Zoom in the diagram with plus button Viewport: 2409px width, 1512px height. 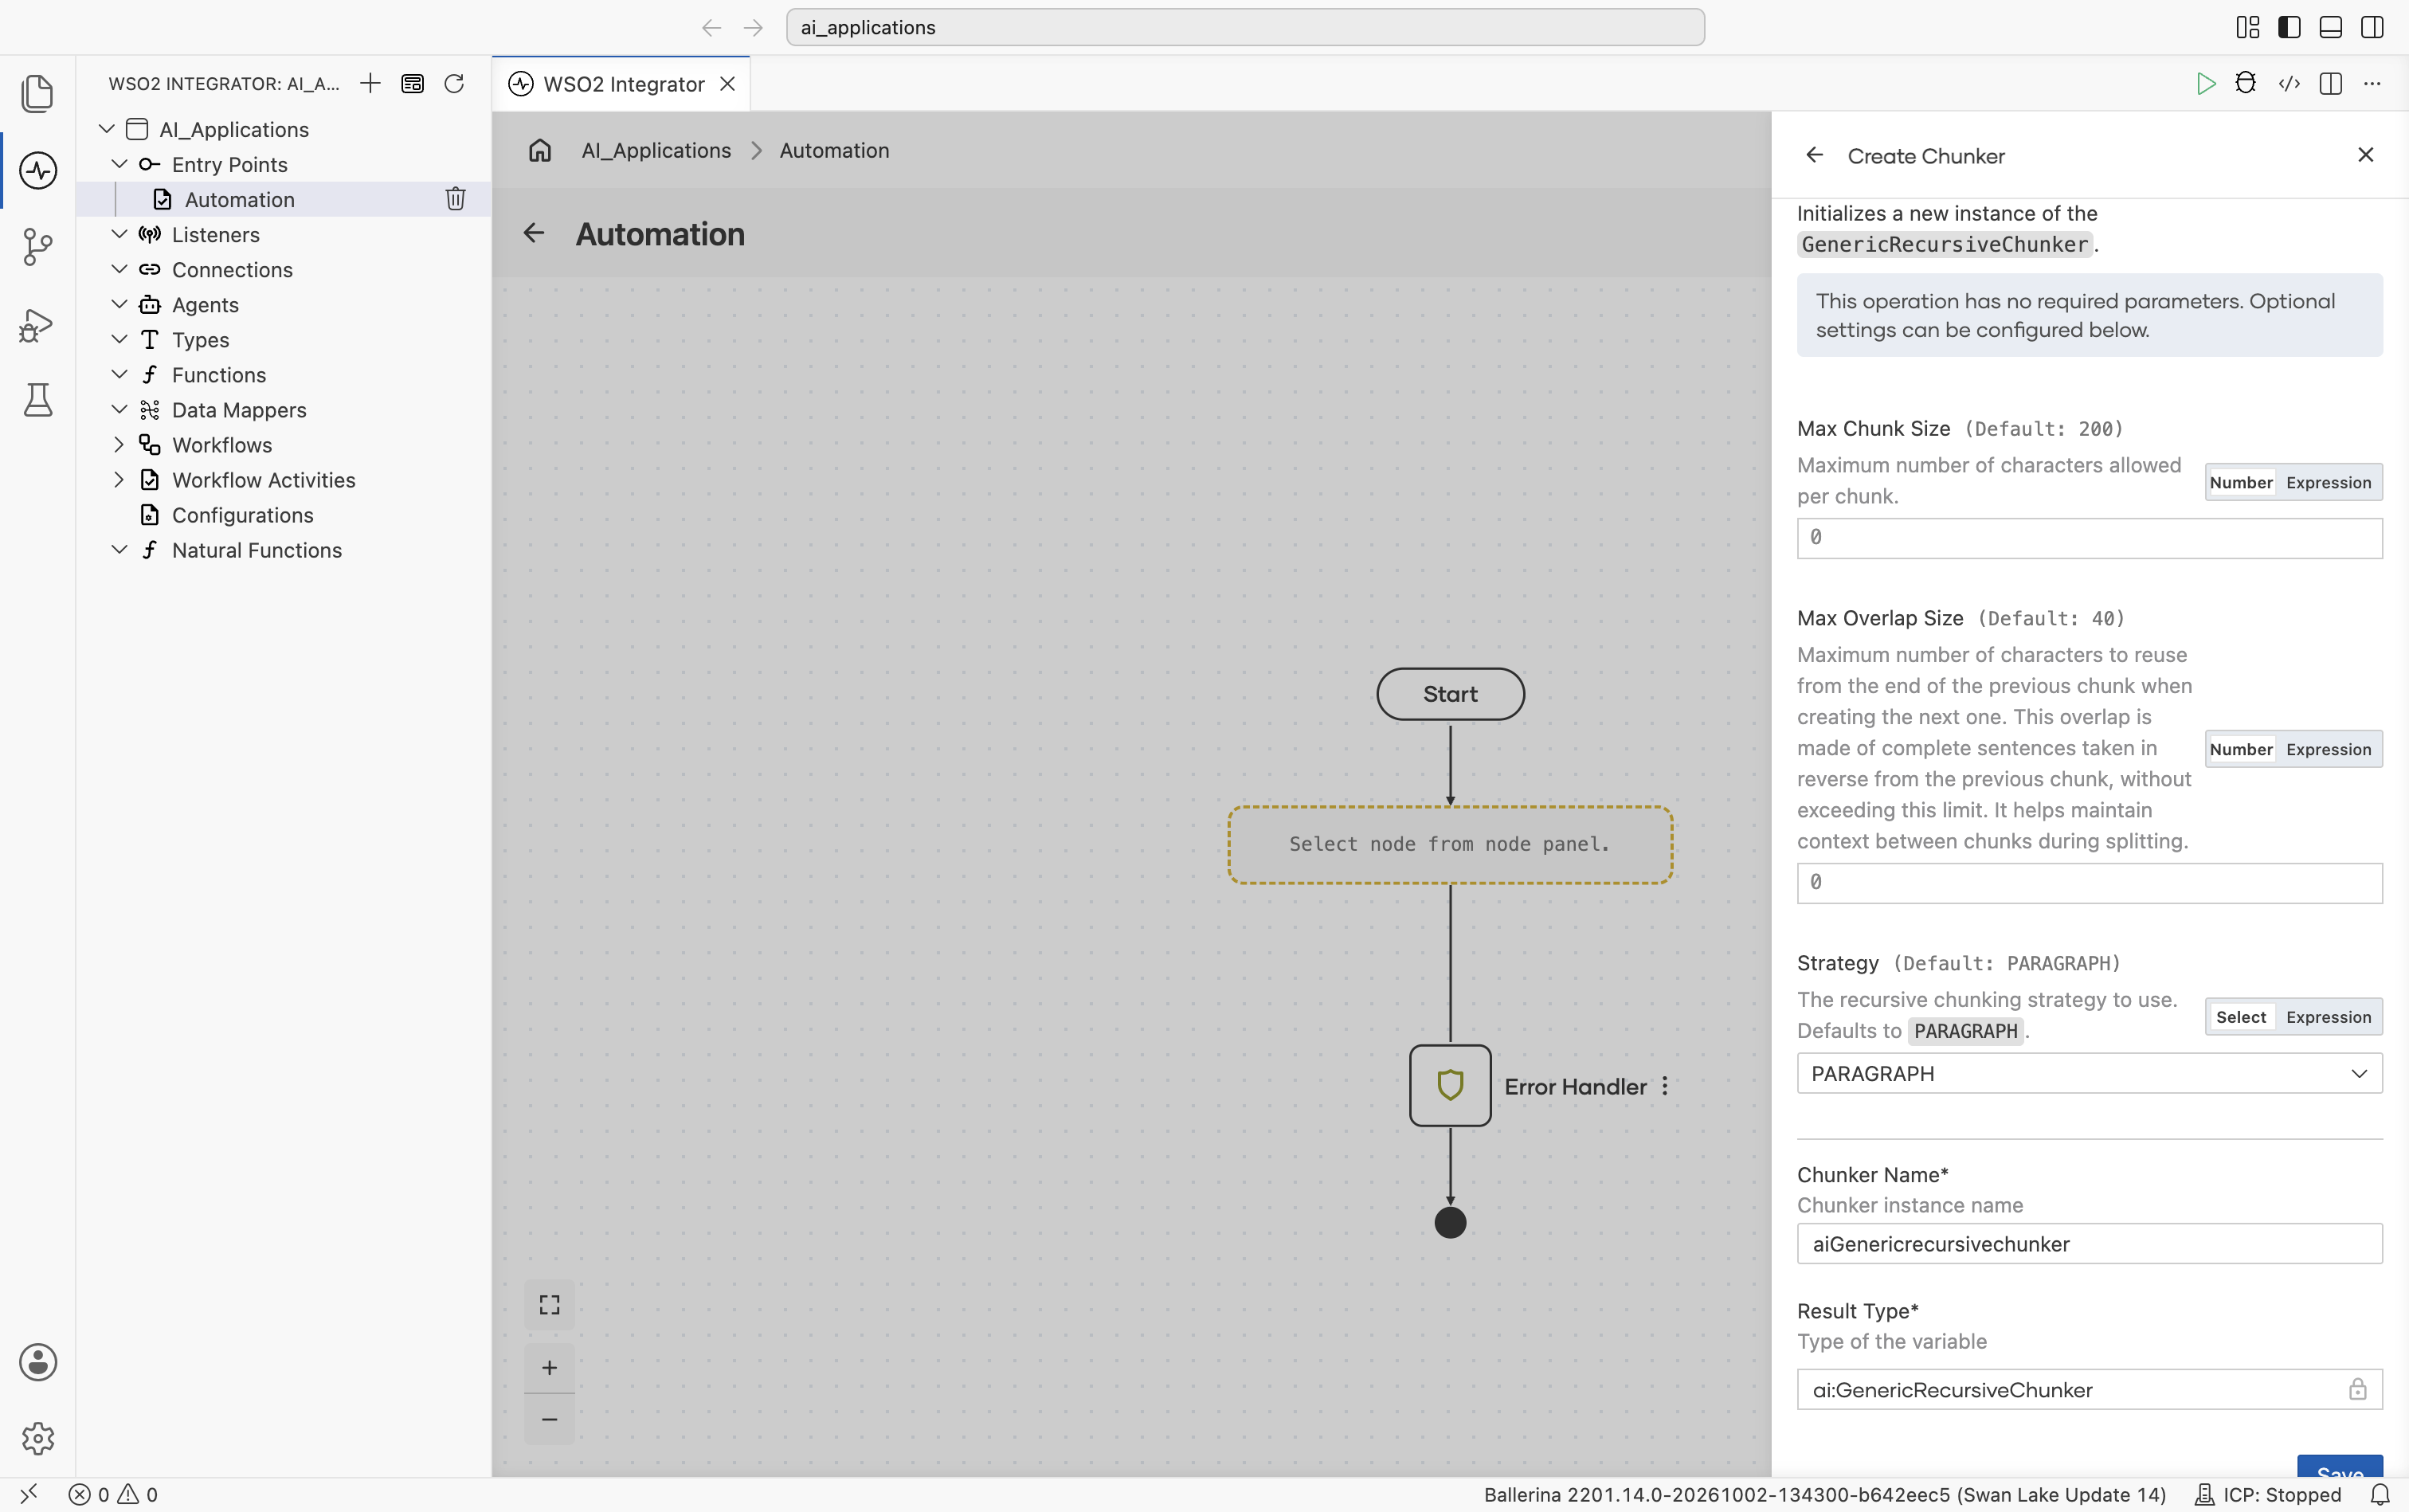point(549,1367)
